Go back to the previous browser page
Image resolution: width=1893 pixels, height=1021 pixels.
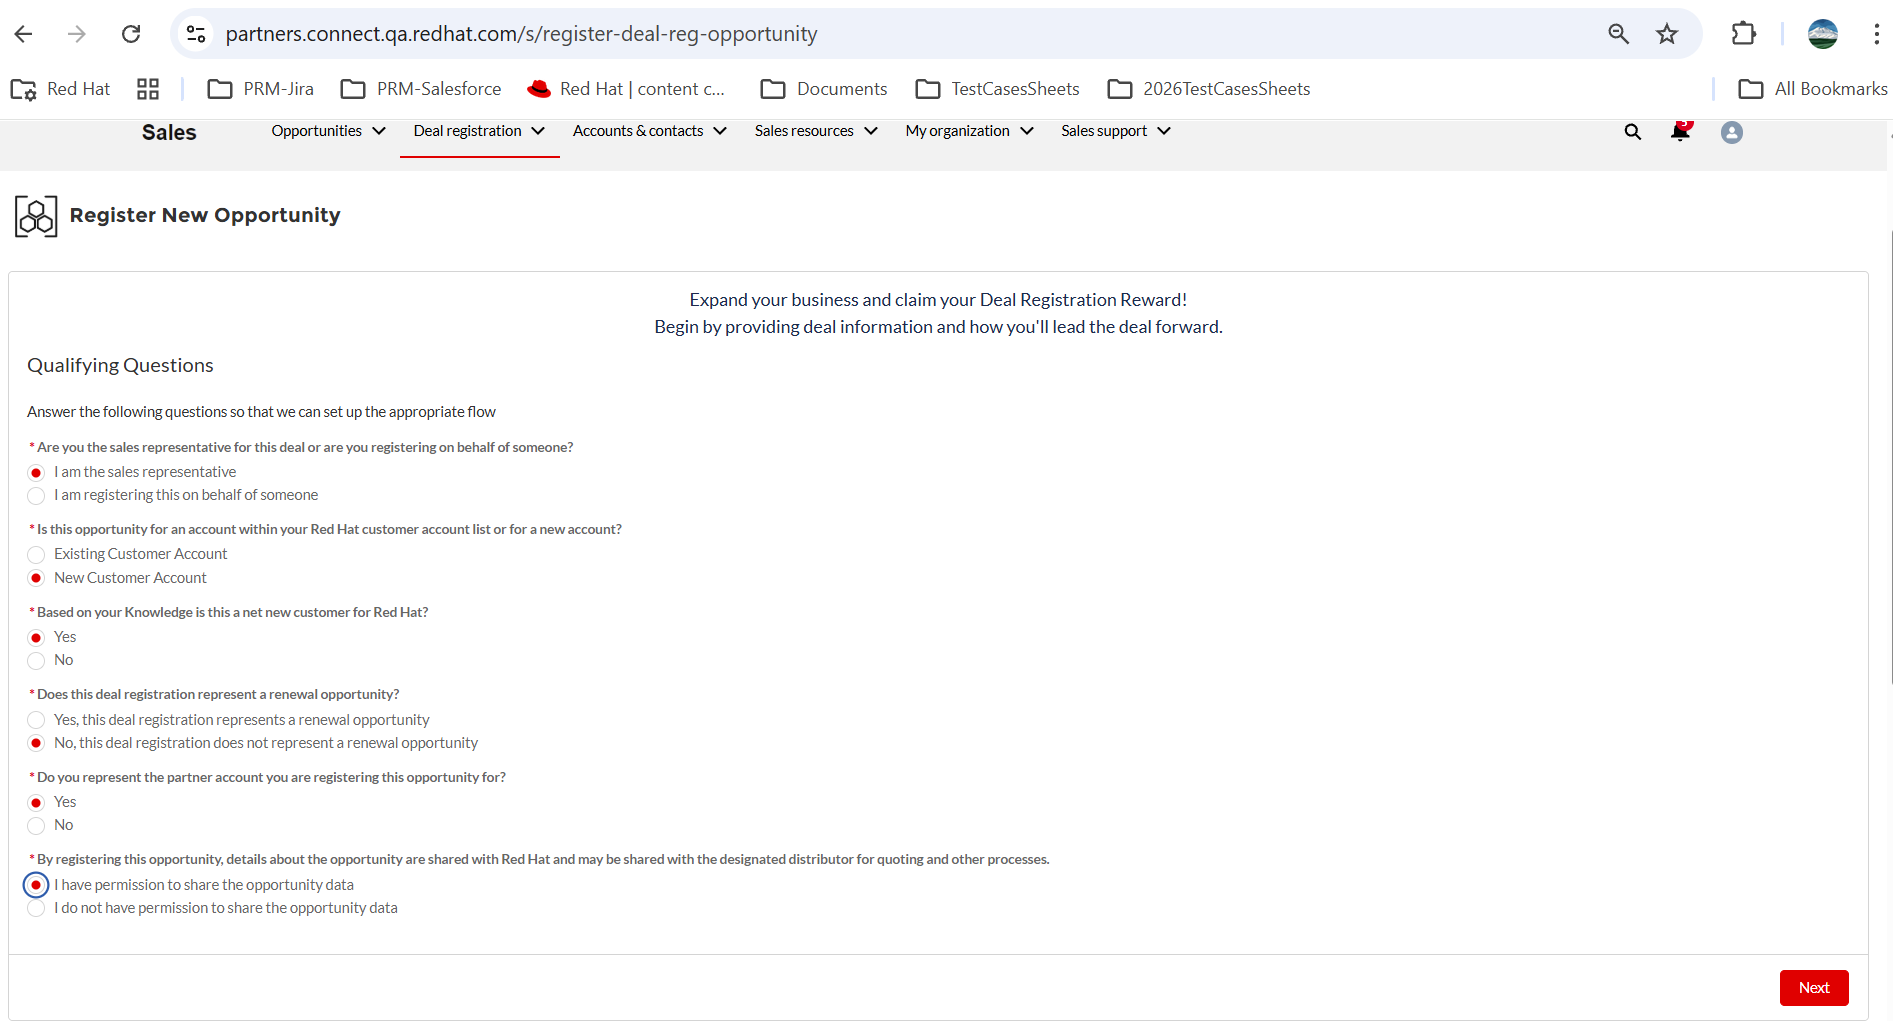(x=24, y=34)
